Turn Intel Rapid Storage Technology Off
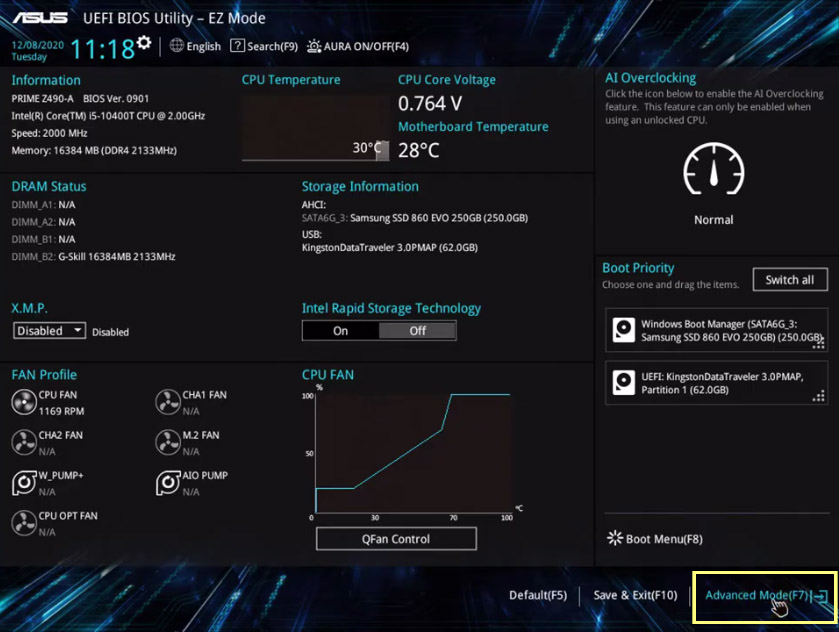 point(417,331)
